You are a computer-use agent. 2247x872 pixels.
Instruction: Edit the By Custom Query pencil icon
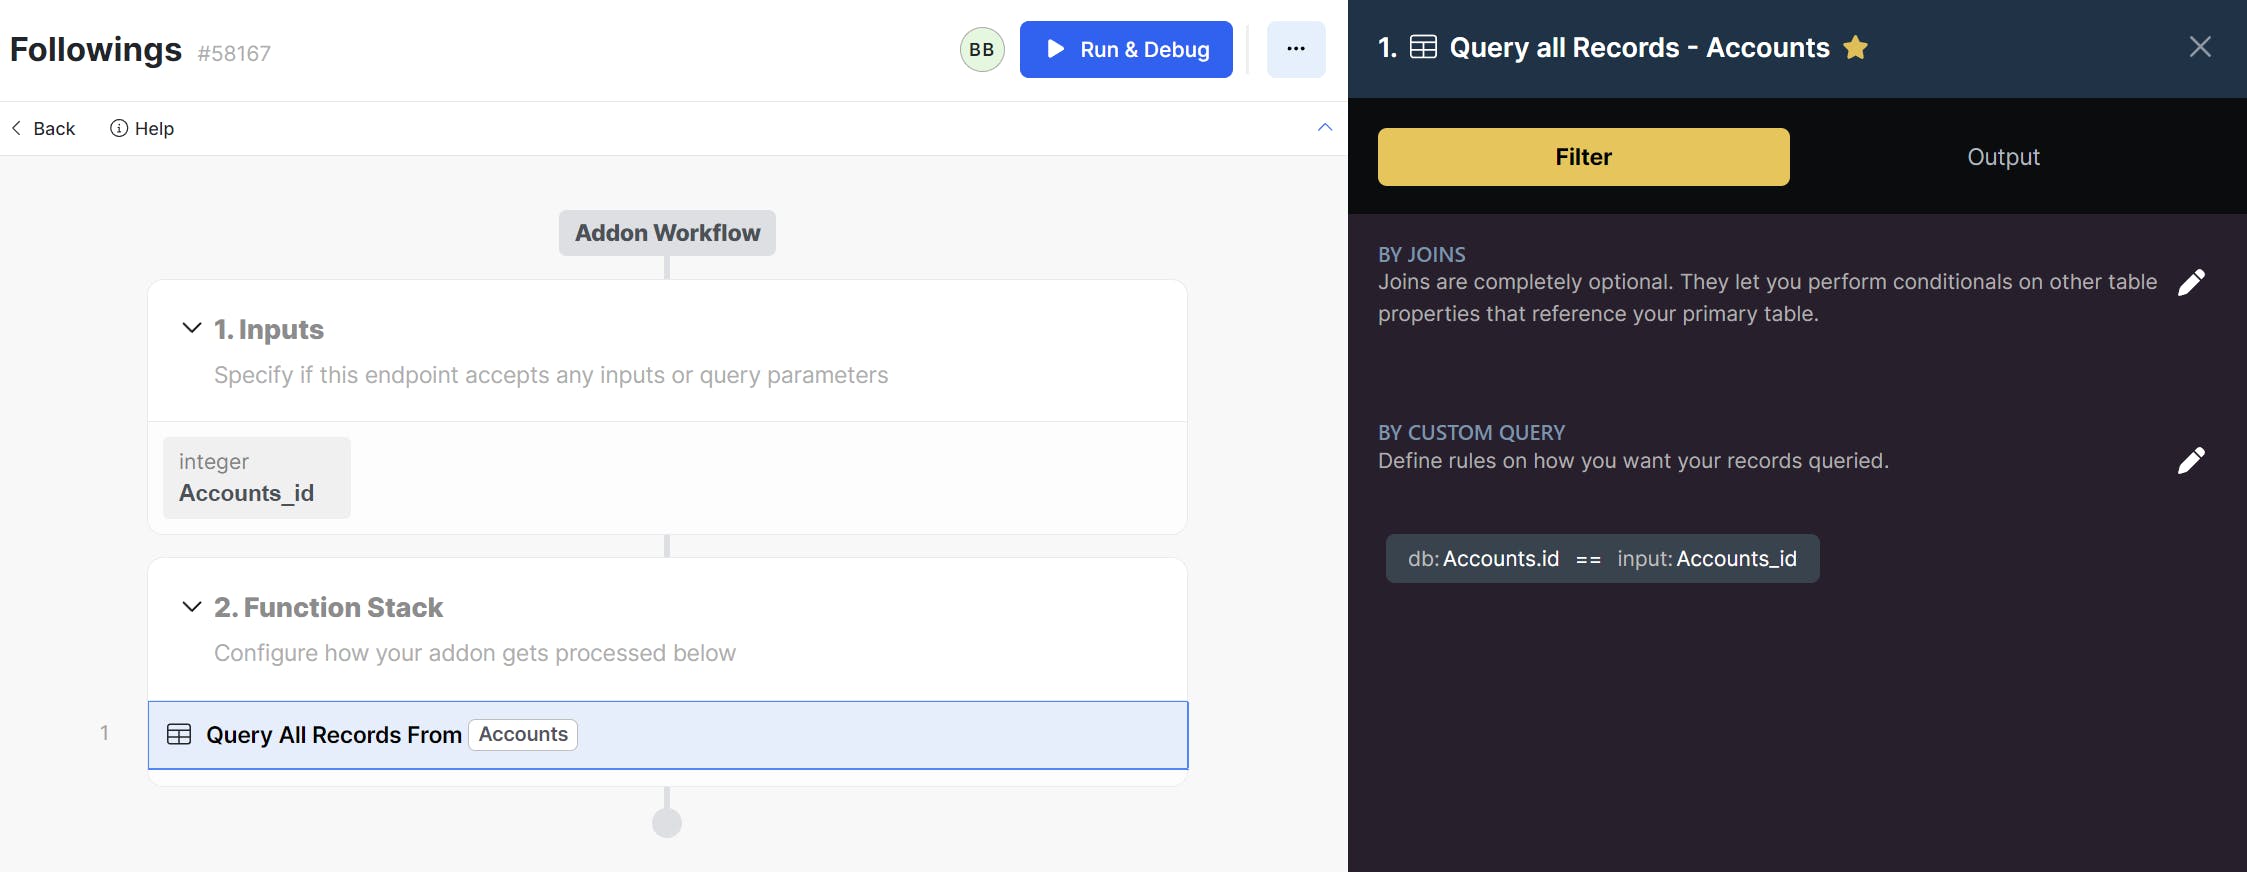2191,460
